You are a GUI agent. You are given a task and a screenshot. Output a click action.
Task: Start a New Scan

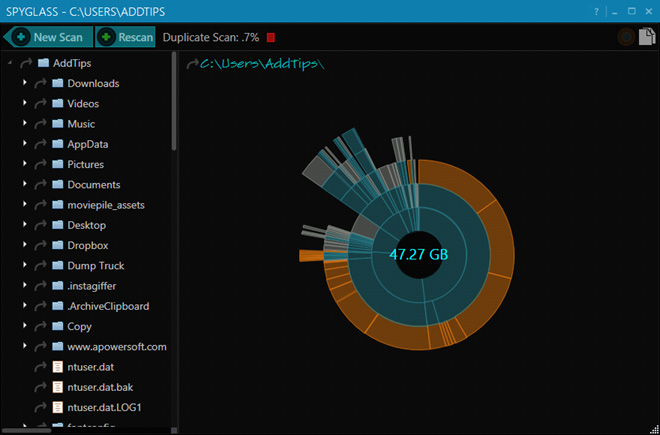coord(48,37)
